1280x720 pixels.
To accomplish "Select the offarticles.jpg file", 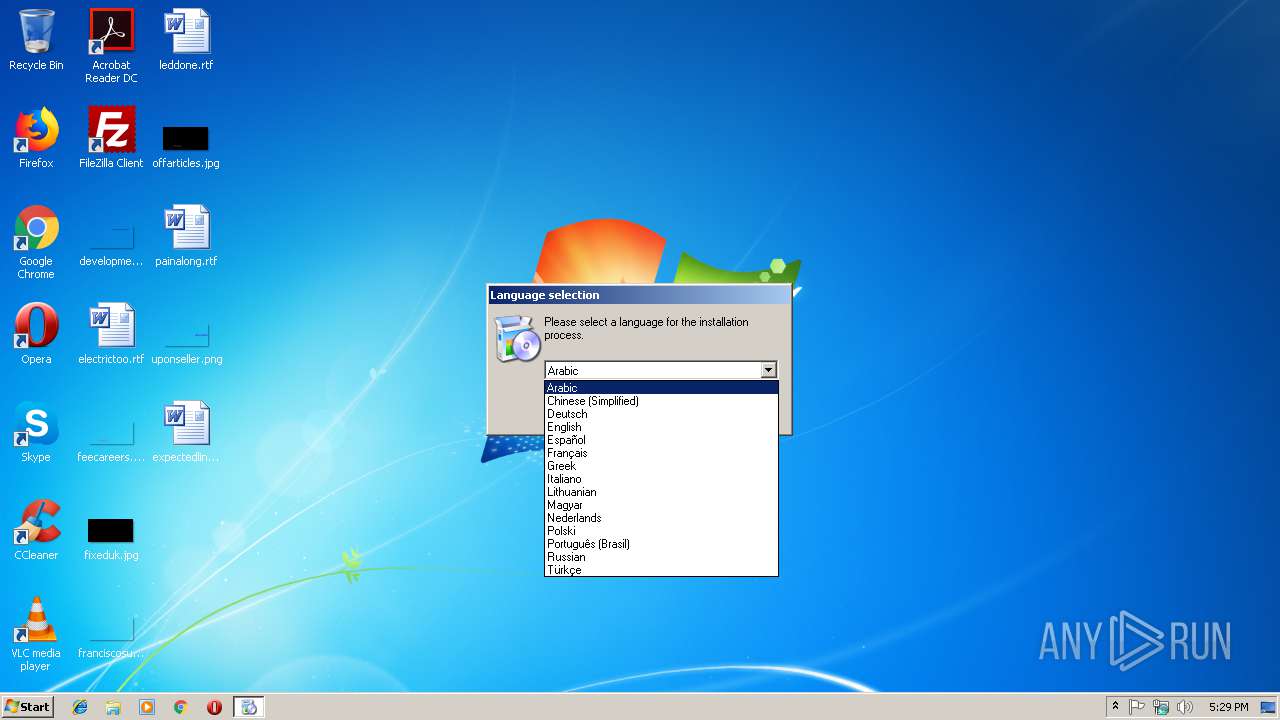I will (186, 145).
